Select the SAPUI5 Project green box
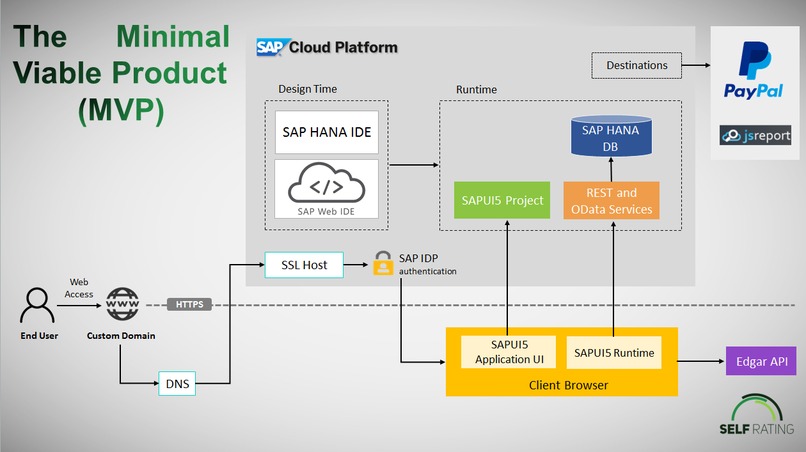This screenshot has width=806, height=452. (x=502, y=200)
